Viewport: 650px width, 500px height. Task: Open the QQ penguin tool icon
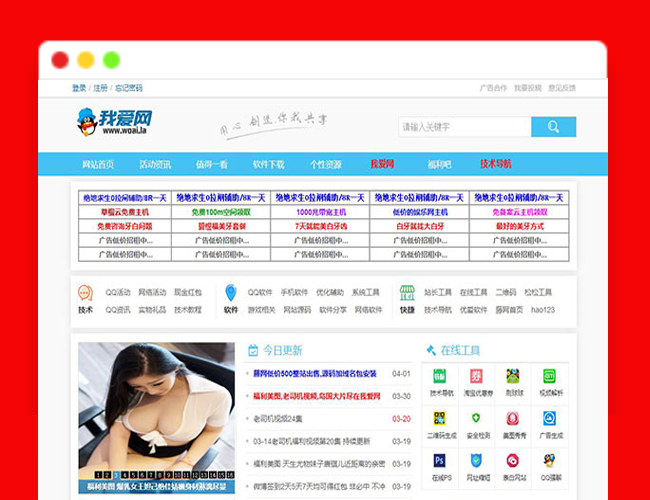[549, 461]
